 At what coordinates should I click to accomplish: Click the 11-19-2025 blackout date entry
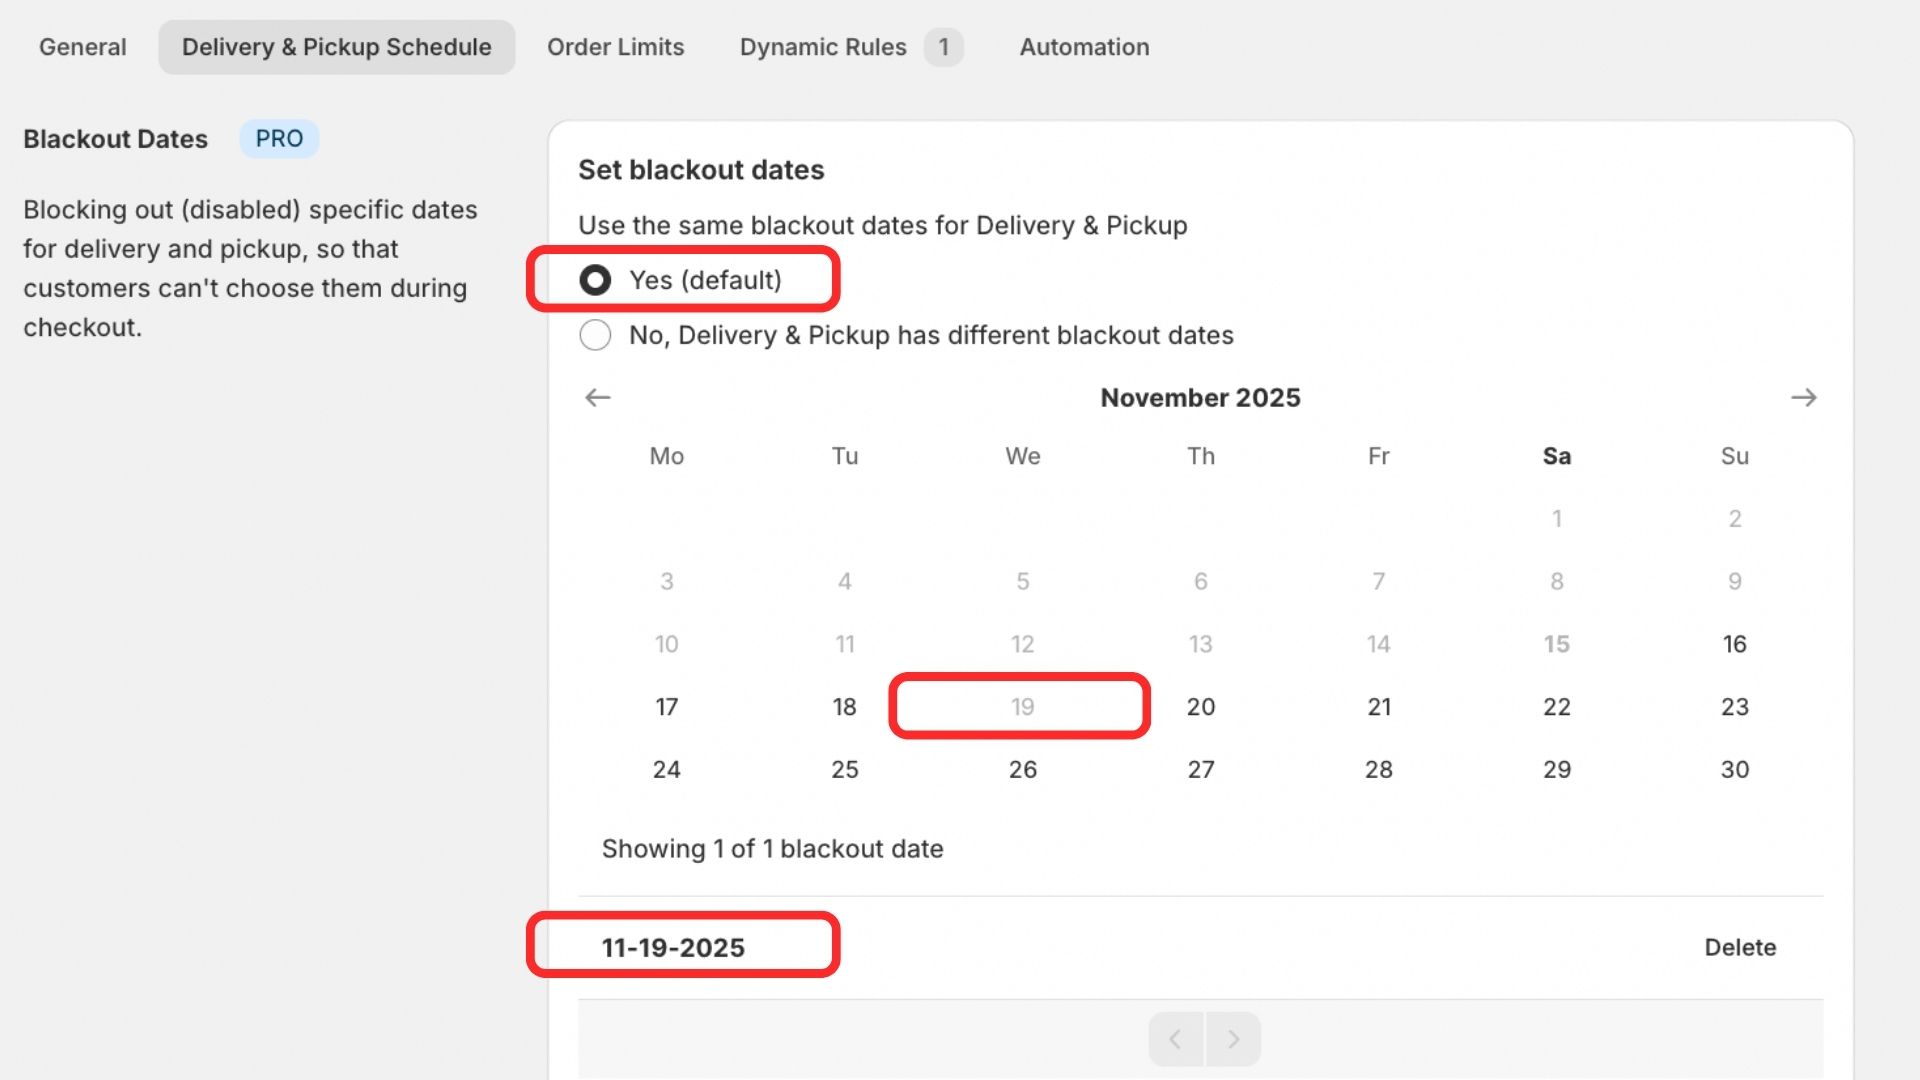point(673,947)
